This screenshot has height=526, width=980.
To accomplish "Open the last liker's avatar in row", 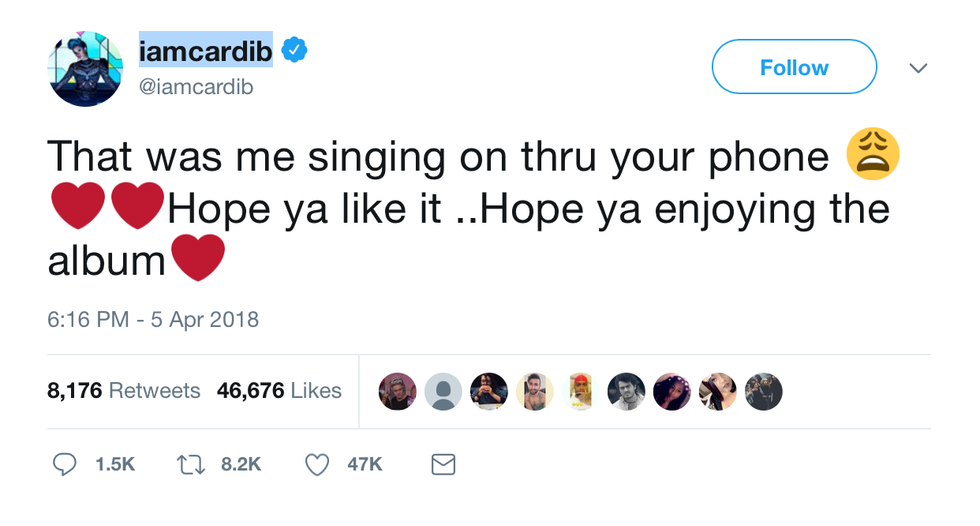I will tap(763, 392).
